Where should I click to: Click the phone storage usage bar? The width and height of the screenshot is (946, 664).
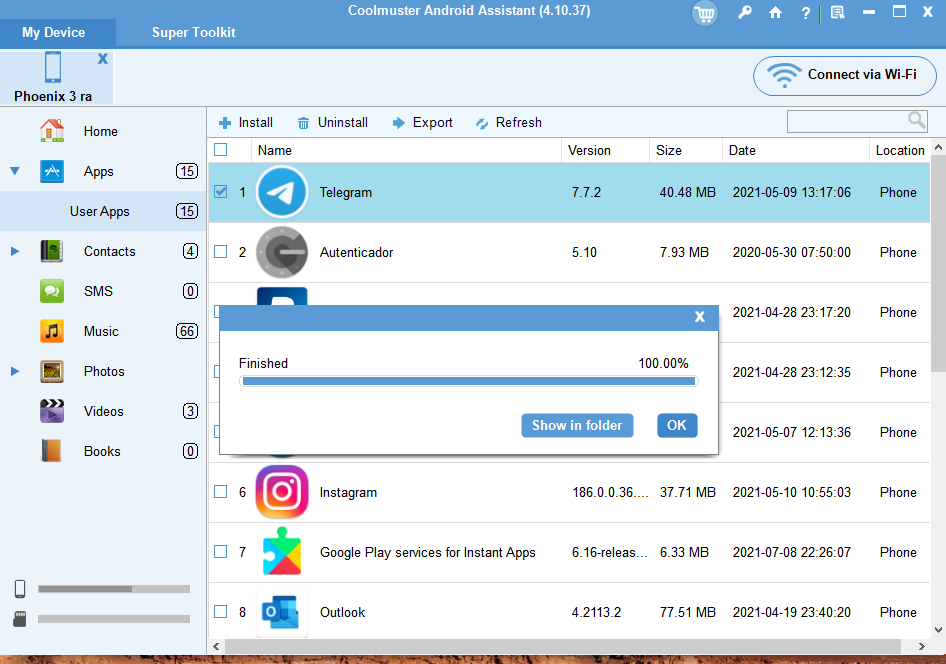coord(114,589)
